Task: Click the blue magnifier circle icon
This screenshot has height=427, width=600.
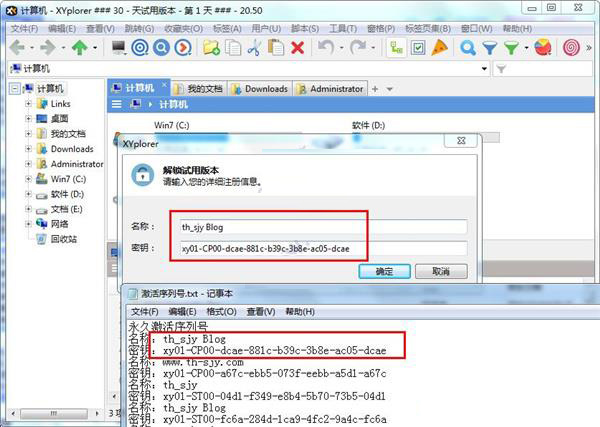Action: coord(161,48)
